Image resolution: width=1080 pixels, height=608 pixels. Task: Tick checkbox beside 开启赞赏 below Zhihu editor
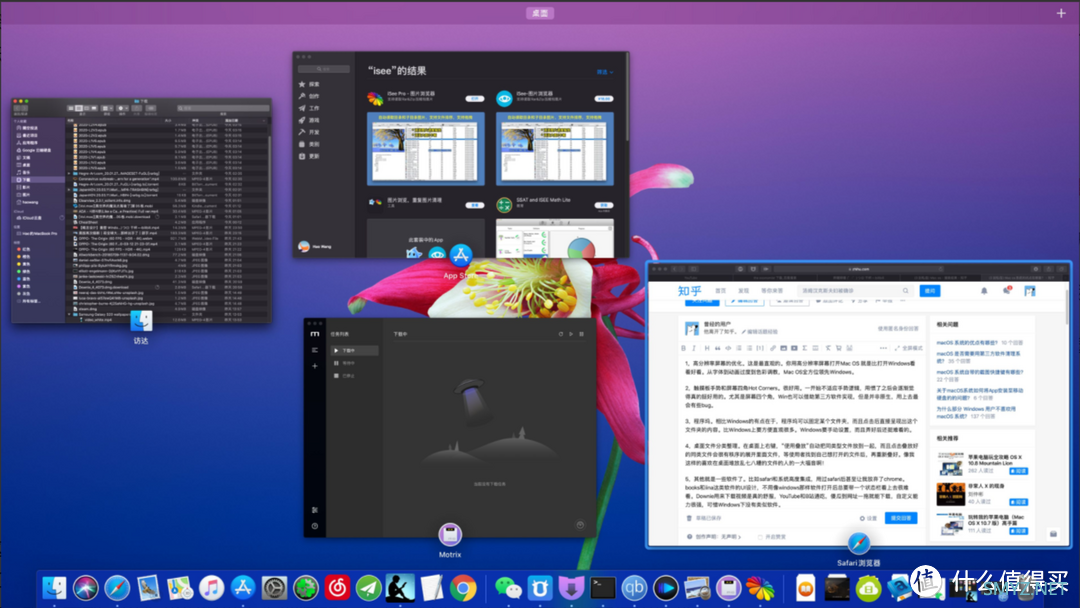tap(760, 537)
